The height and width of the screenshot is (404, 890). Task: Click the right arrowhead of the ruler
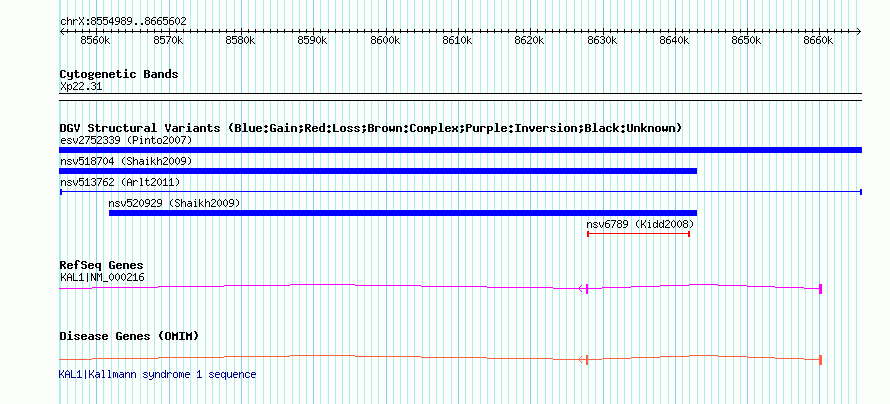[x=859, y=31]
